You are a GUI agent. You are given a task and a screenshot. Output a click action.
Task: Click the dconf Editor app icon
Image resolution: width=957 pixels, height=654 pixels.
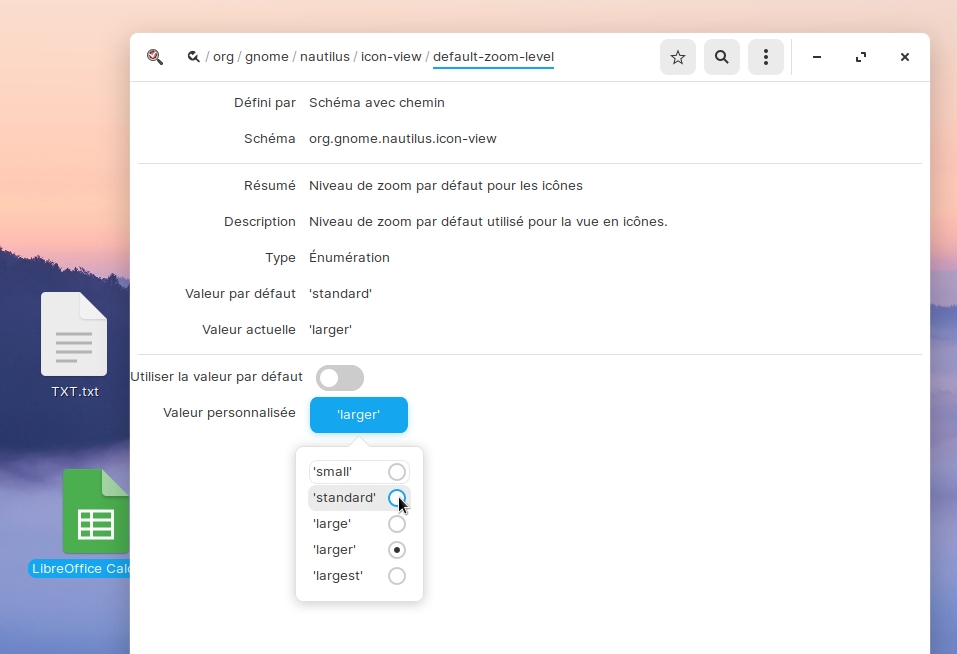155,57
